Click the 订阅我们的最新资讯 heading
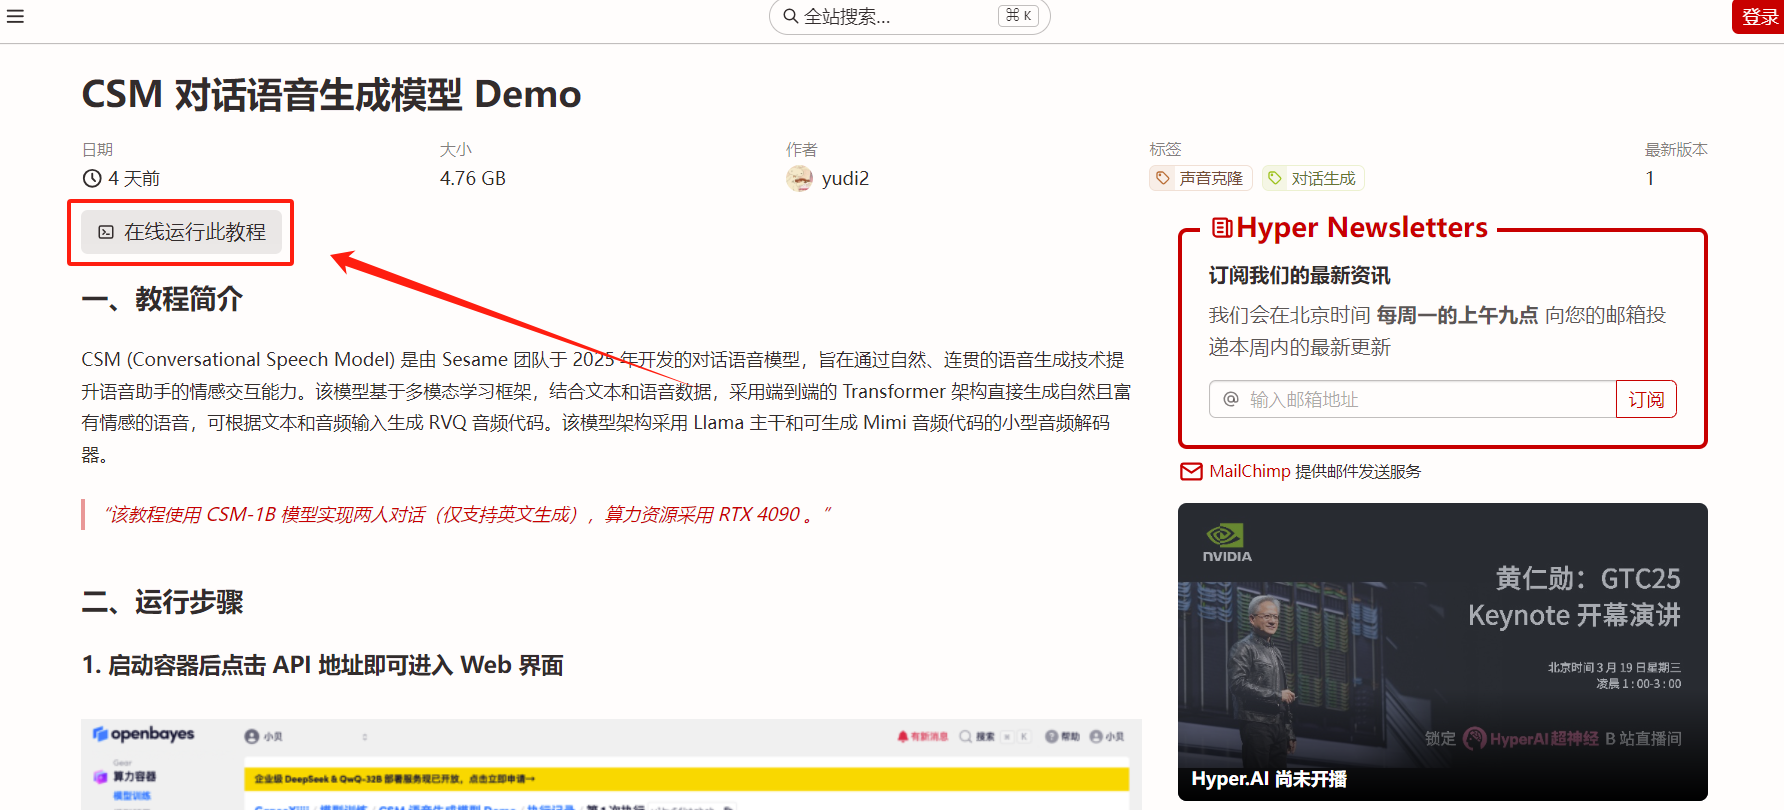Screen dimensions: 1784x810 tap(1299, 275)
